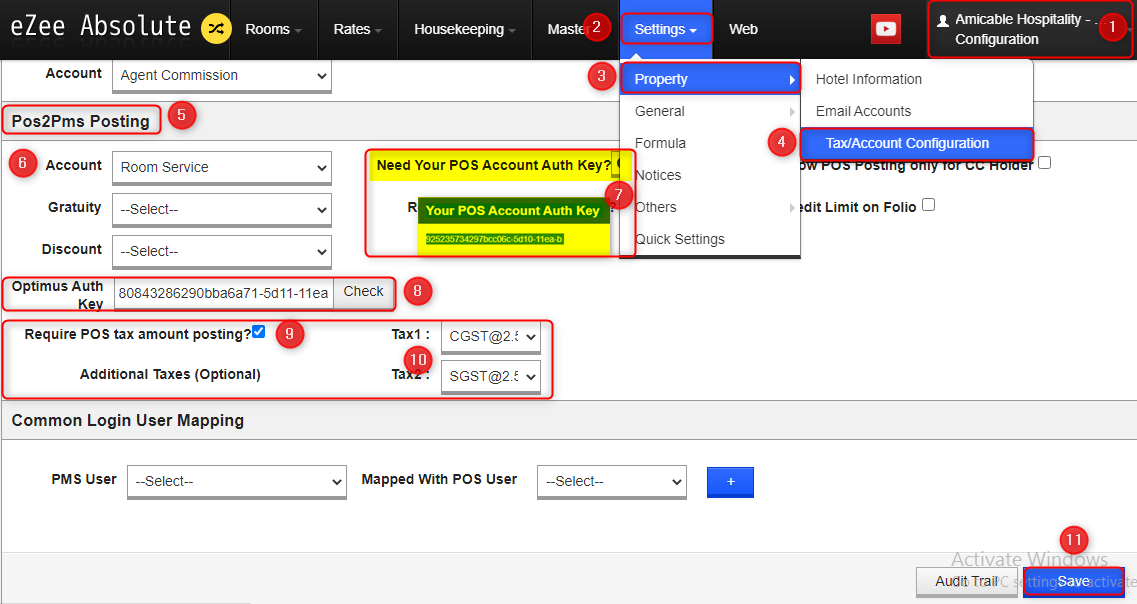Screen dimensions: 1137x604
Task: Click the Check button
Action: 363,291
